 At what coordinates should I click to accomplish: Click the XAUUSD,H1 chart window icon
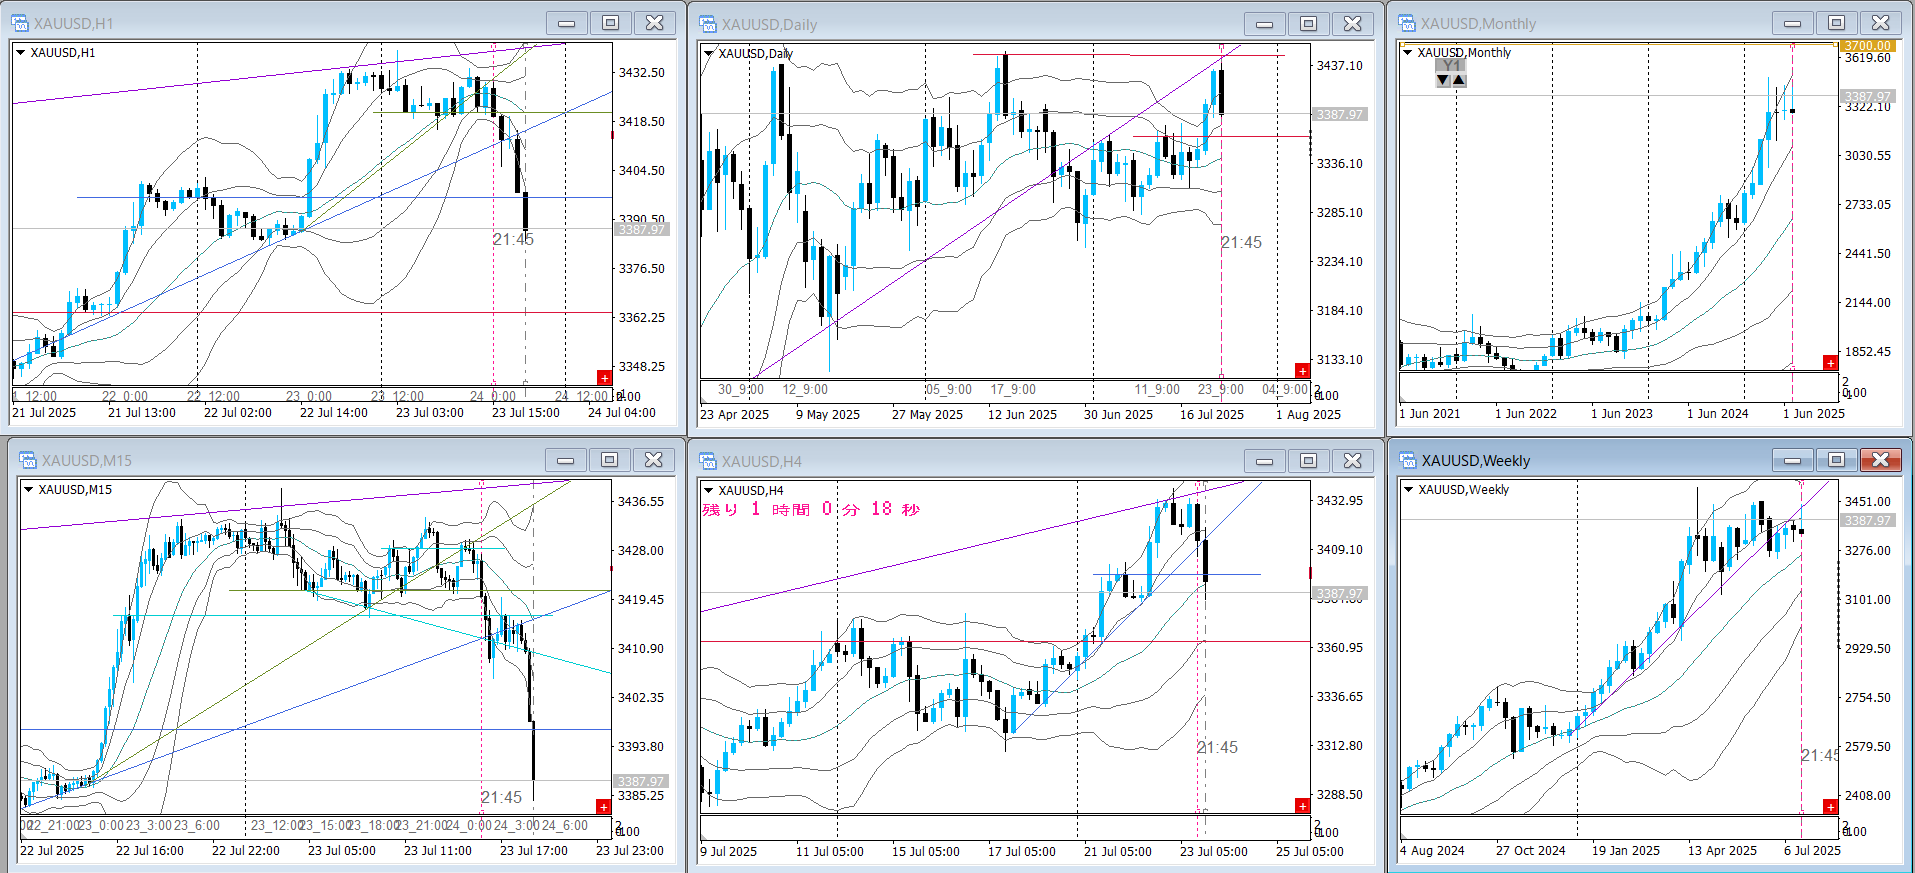point(19,23)
